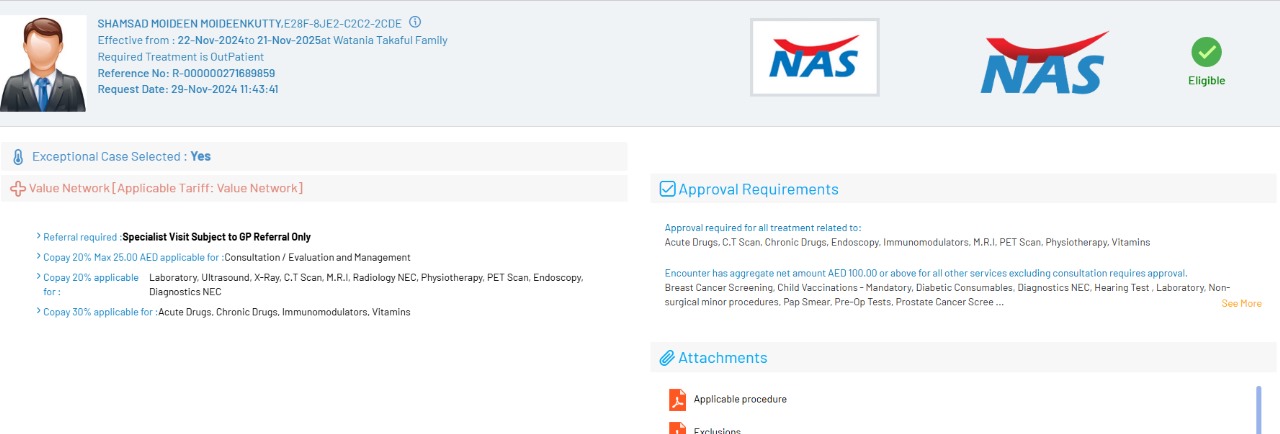Click See More in approval requirements

click(x=1241, y=303)
